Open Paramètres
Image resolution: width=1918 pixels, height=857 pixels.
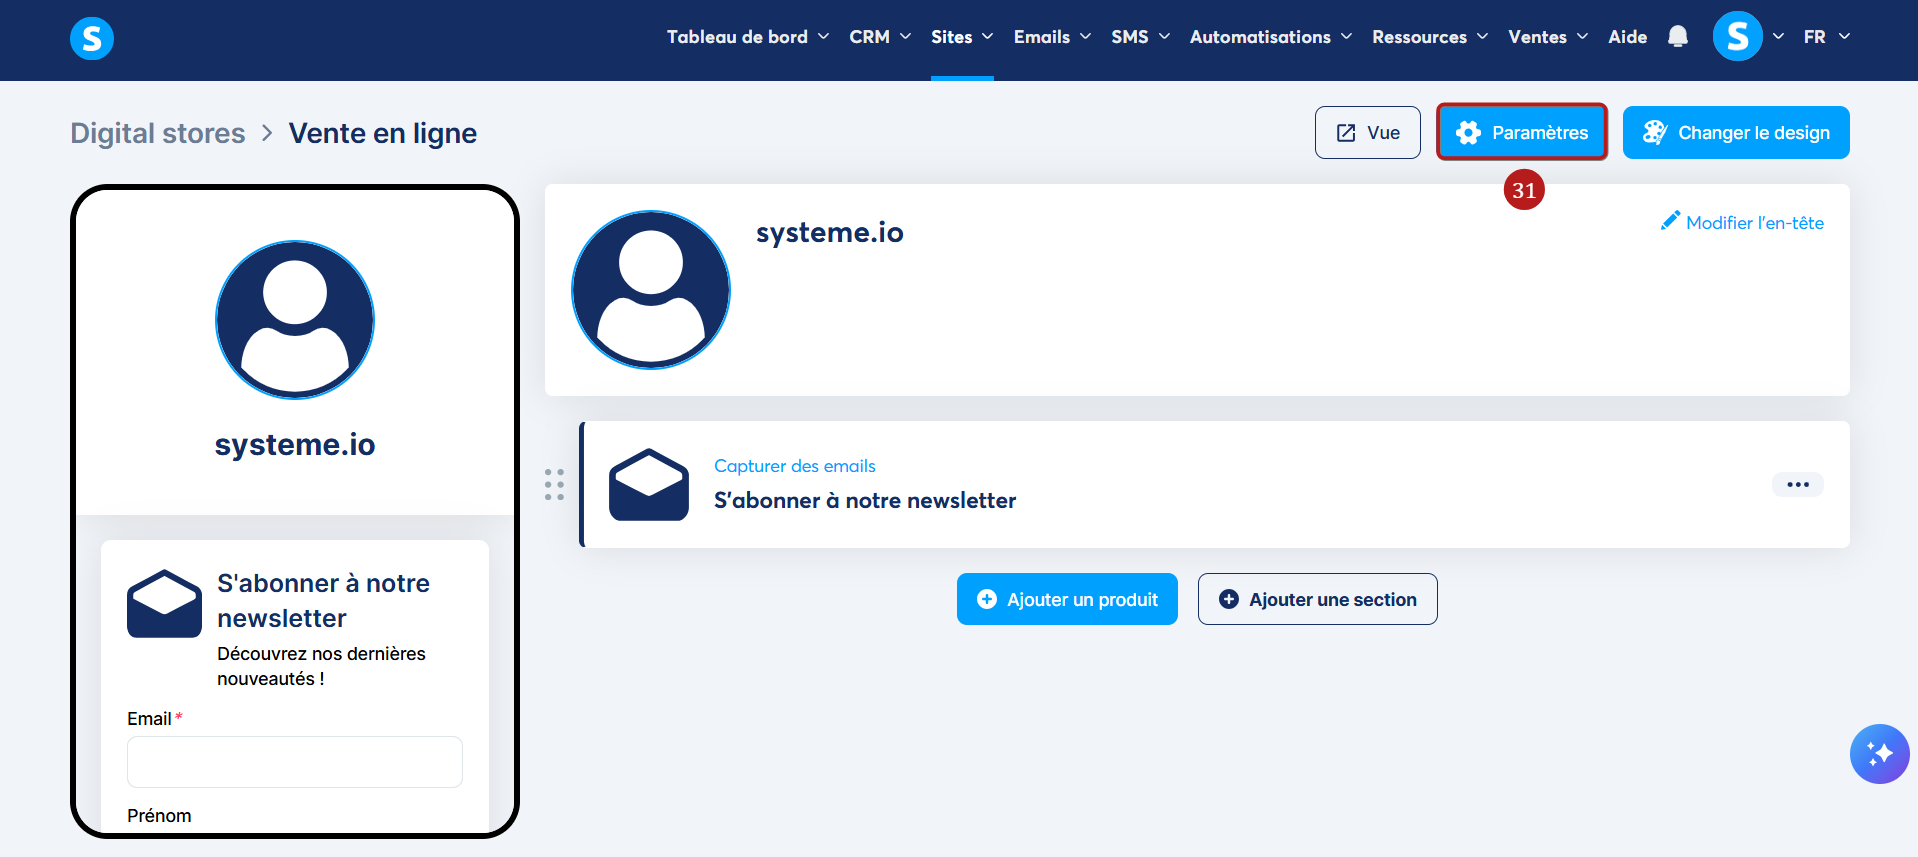1522,132
